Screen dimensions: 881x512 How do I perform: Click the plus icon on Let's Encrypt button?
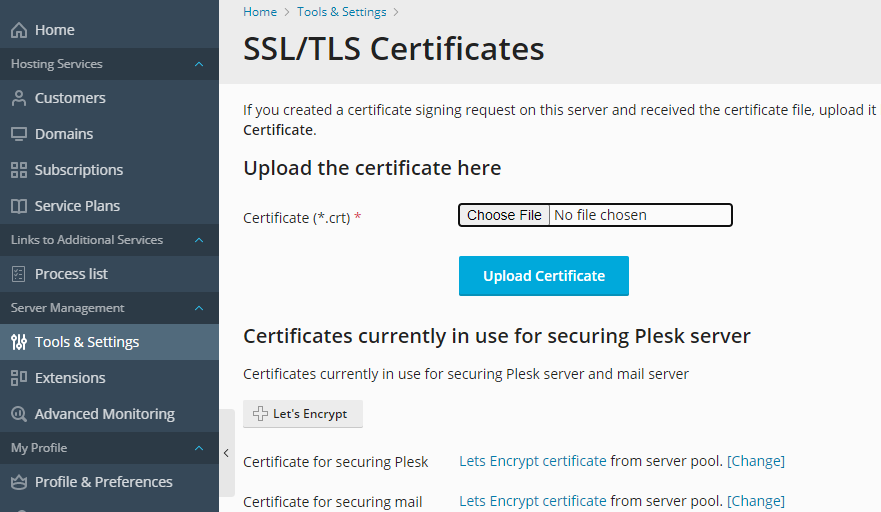pyautogui.click(x=260, y=414)
